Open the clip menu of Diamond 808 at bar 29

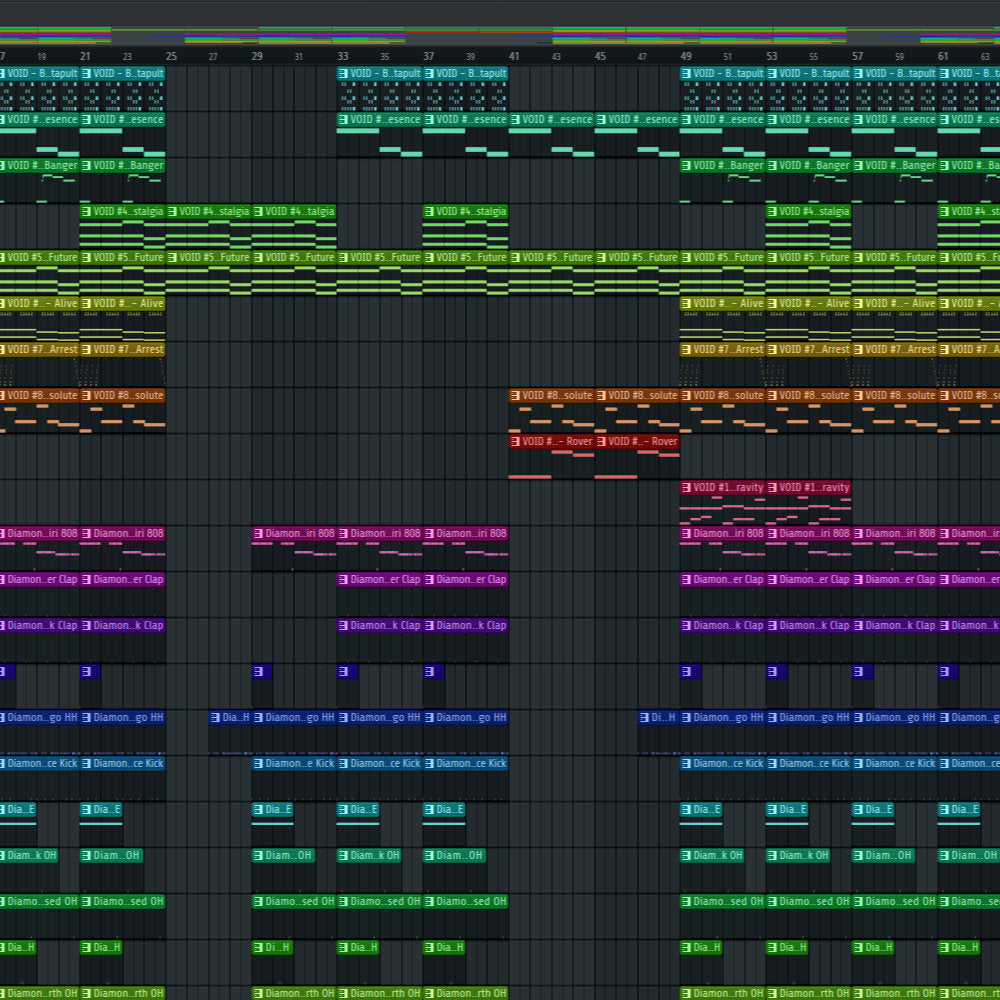pos(258,534)
